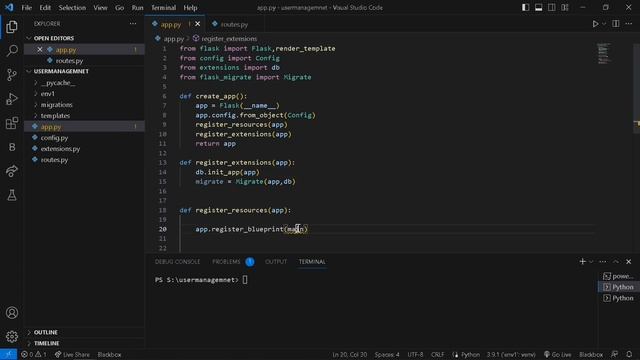Open the Live Share activity icon
This screenshot has width=640, height=360.
tap(12, 171)
